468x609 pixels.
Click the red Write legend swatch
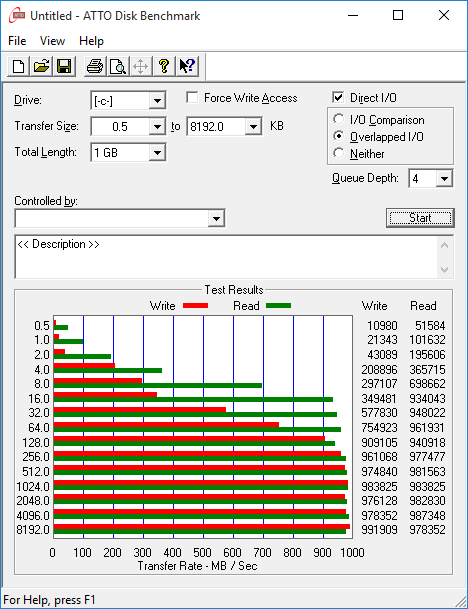coord(195,306)
